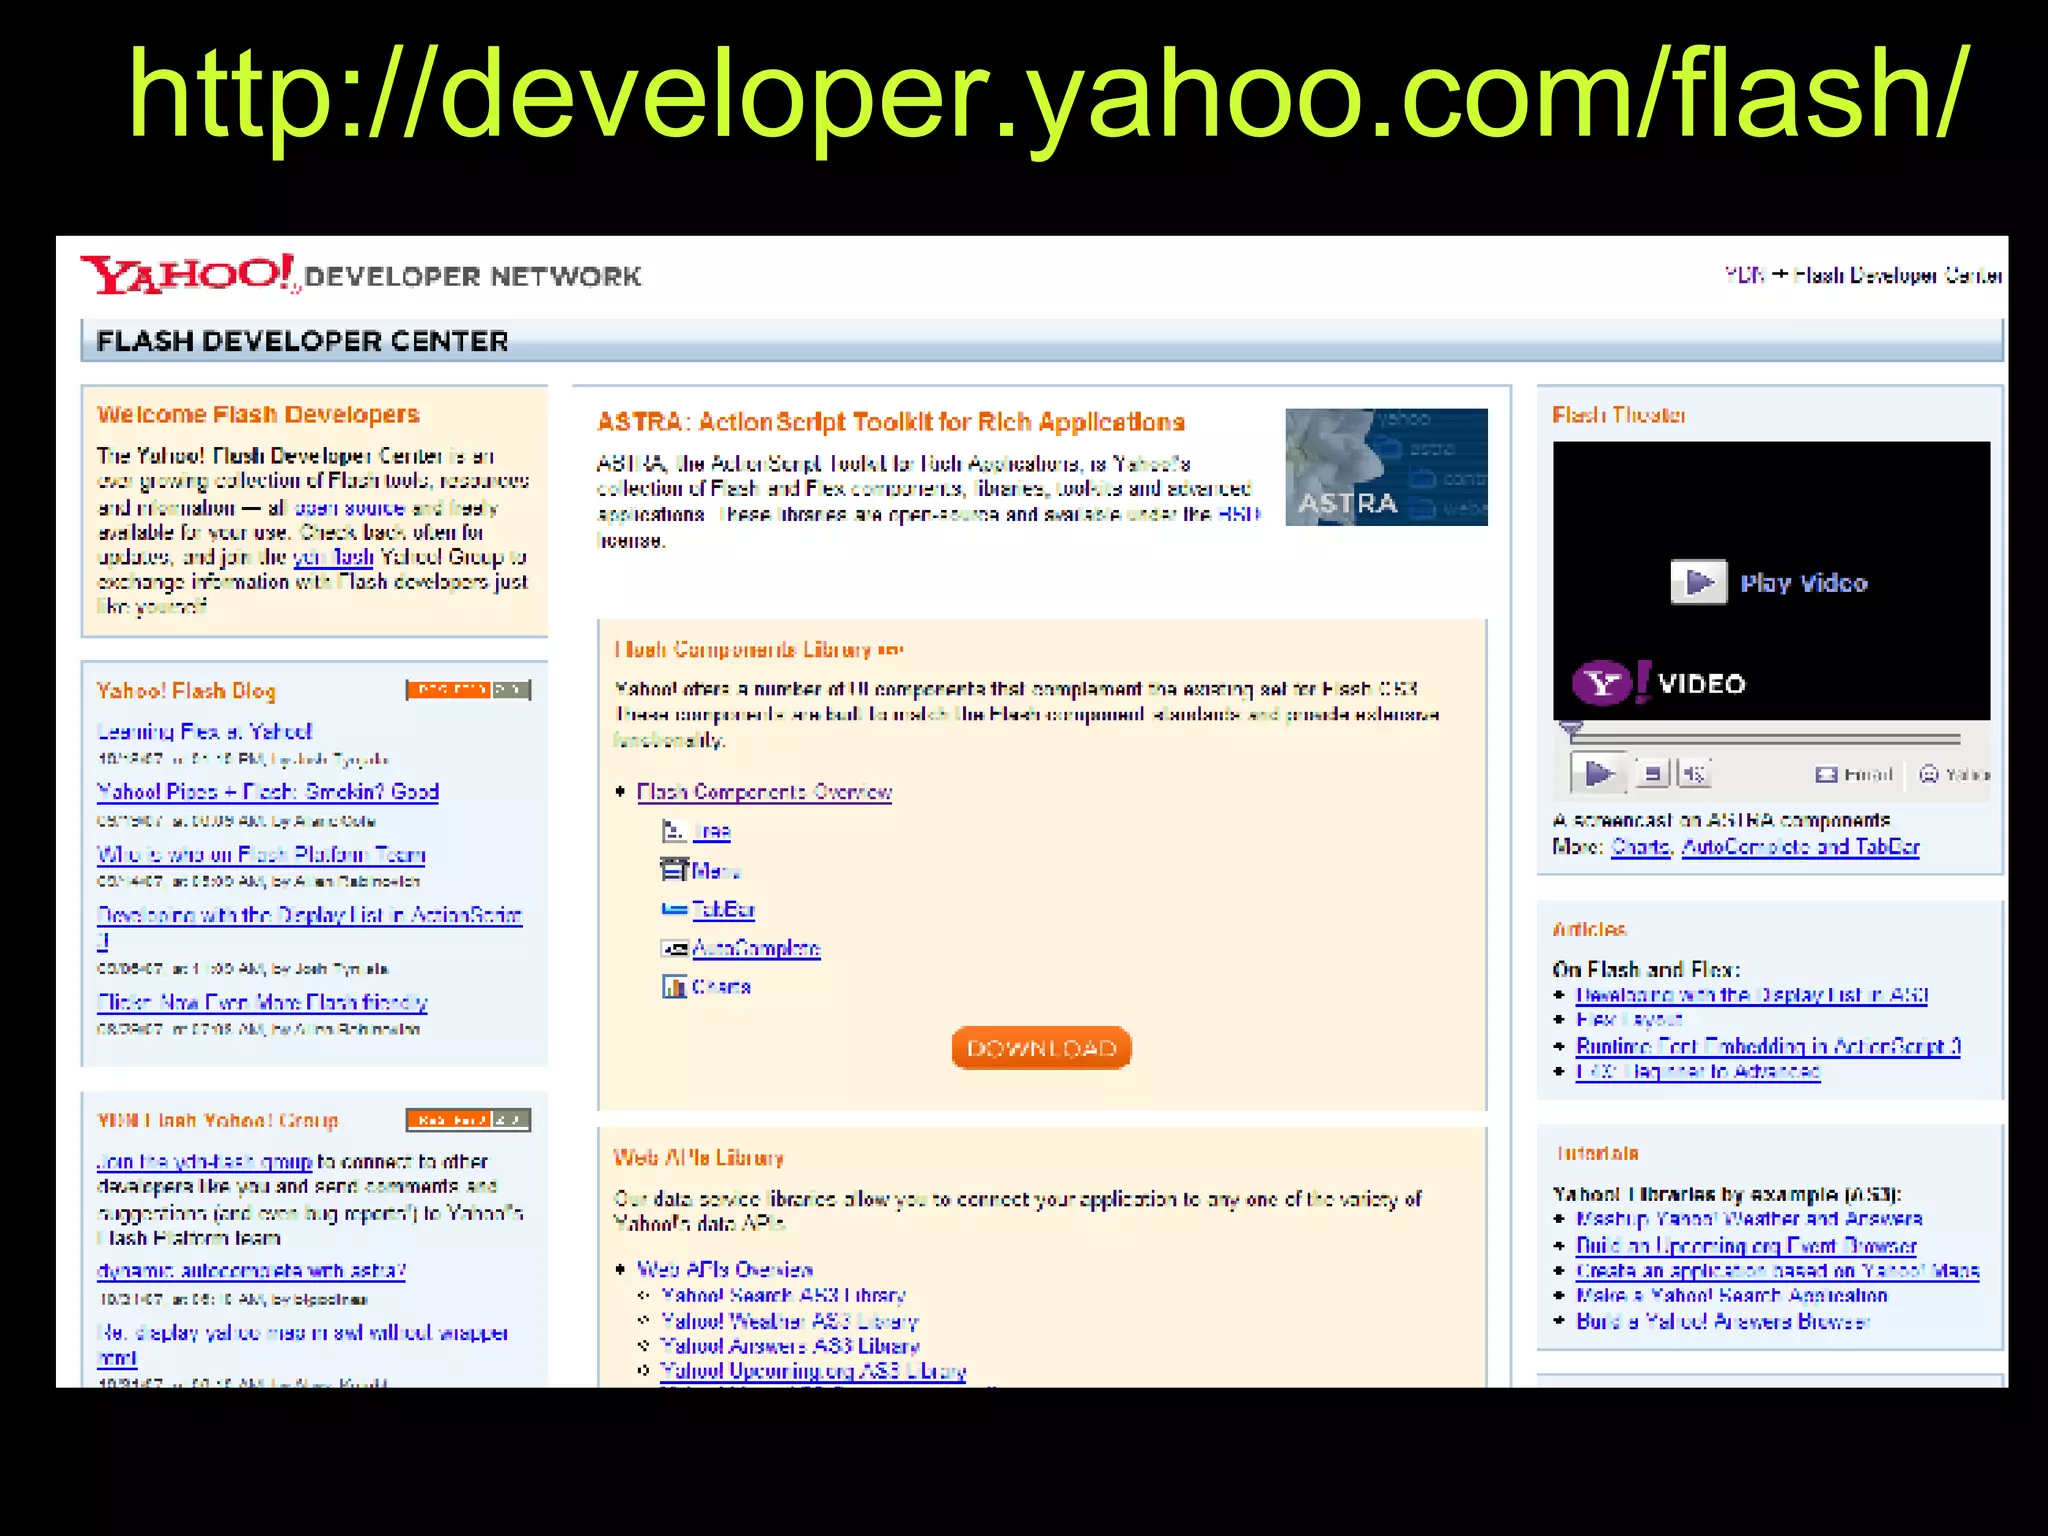
Task: Open the ydn-flash Yahoo! Group link in welcome text
Action: [333, 557]
